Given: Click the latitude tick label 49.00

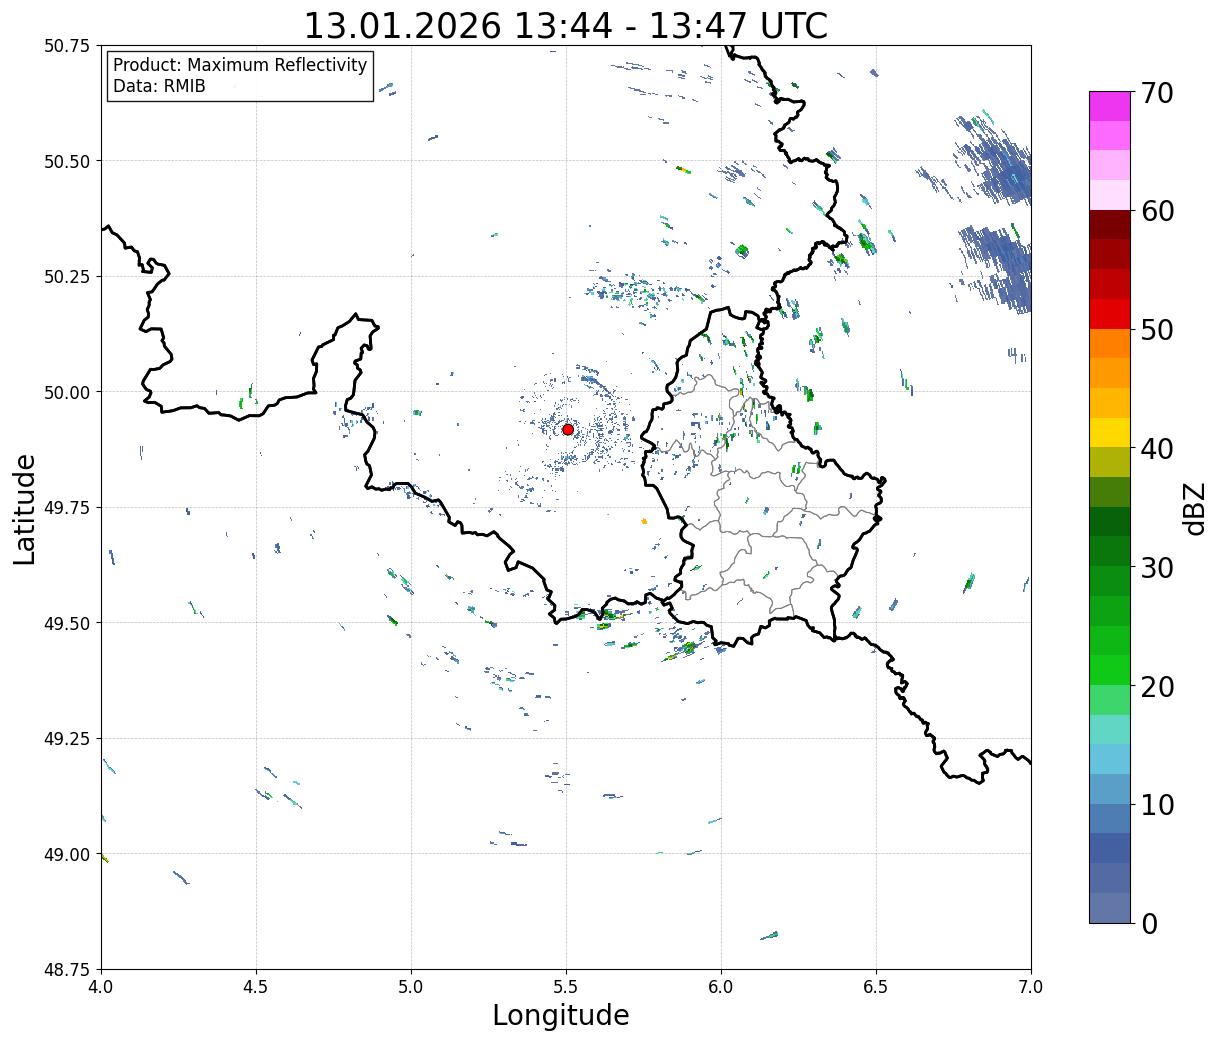Looking at the screenshot, I should (x=67, y=854).
